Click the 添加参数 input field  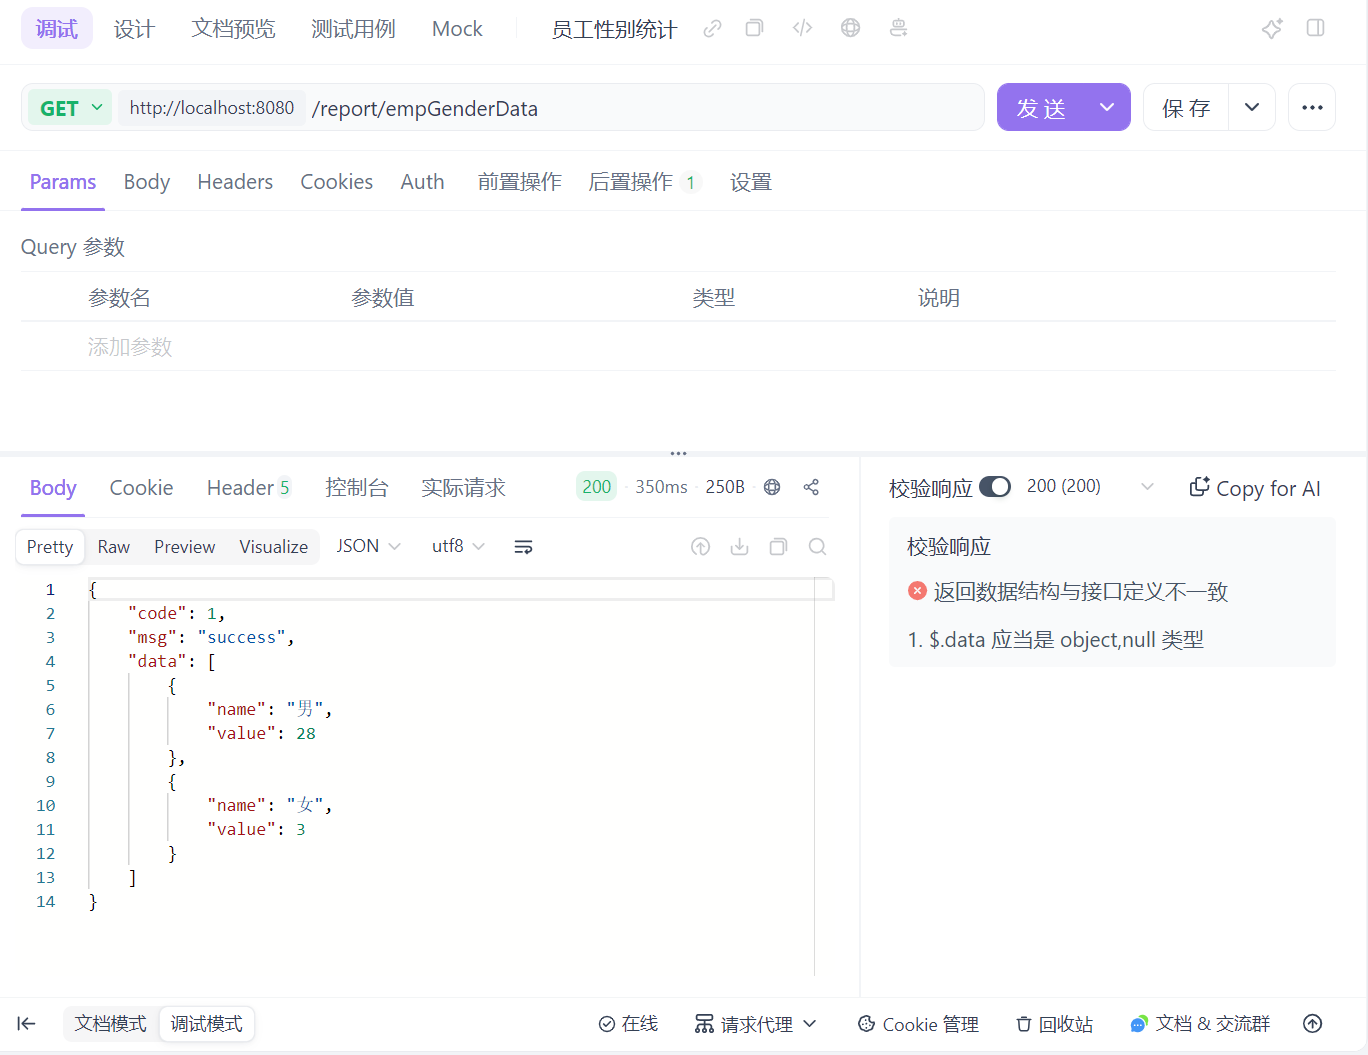(x=130, y=347)
